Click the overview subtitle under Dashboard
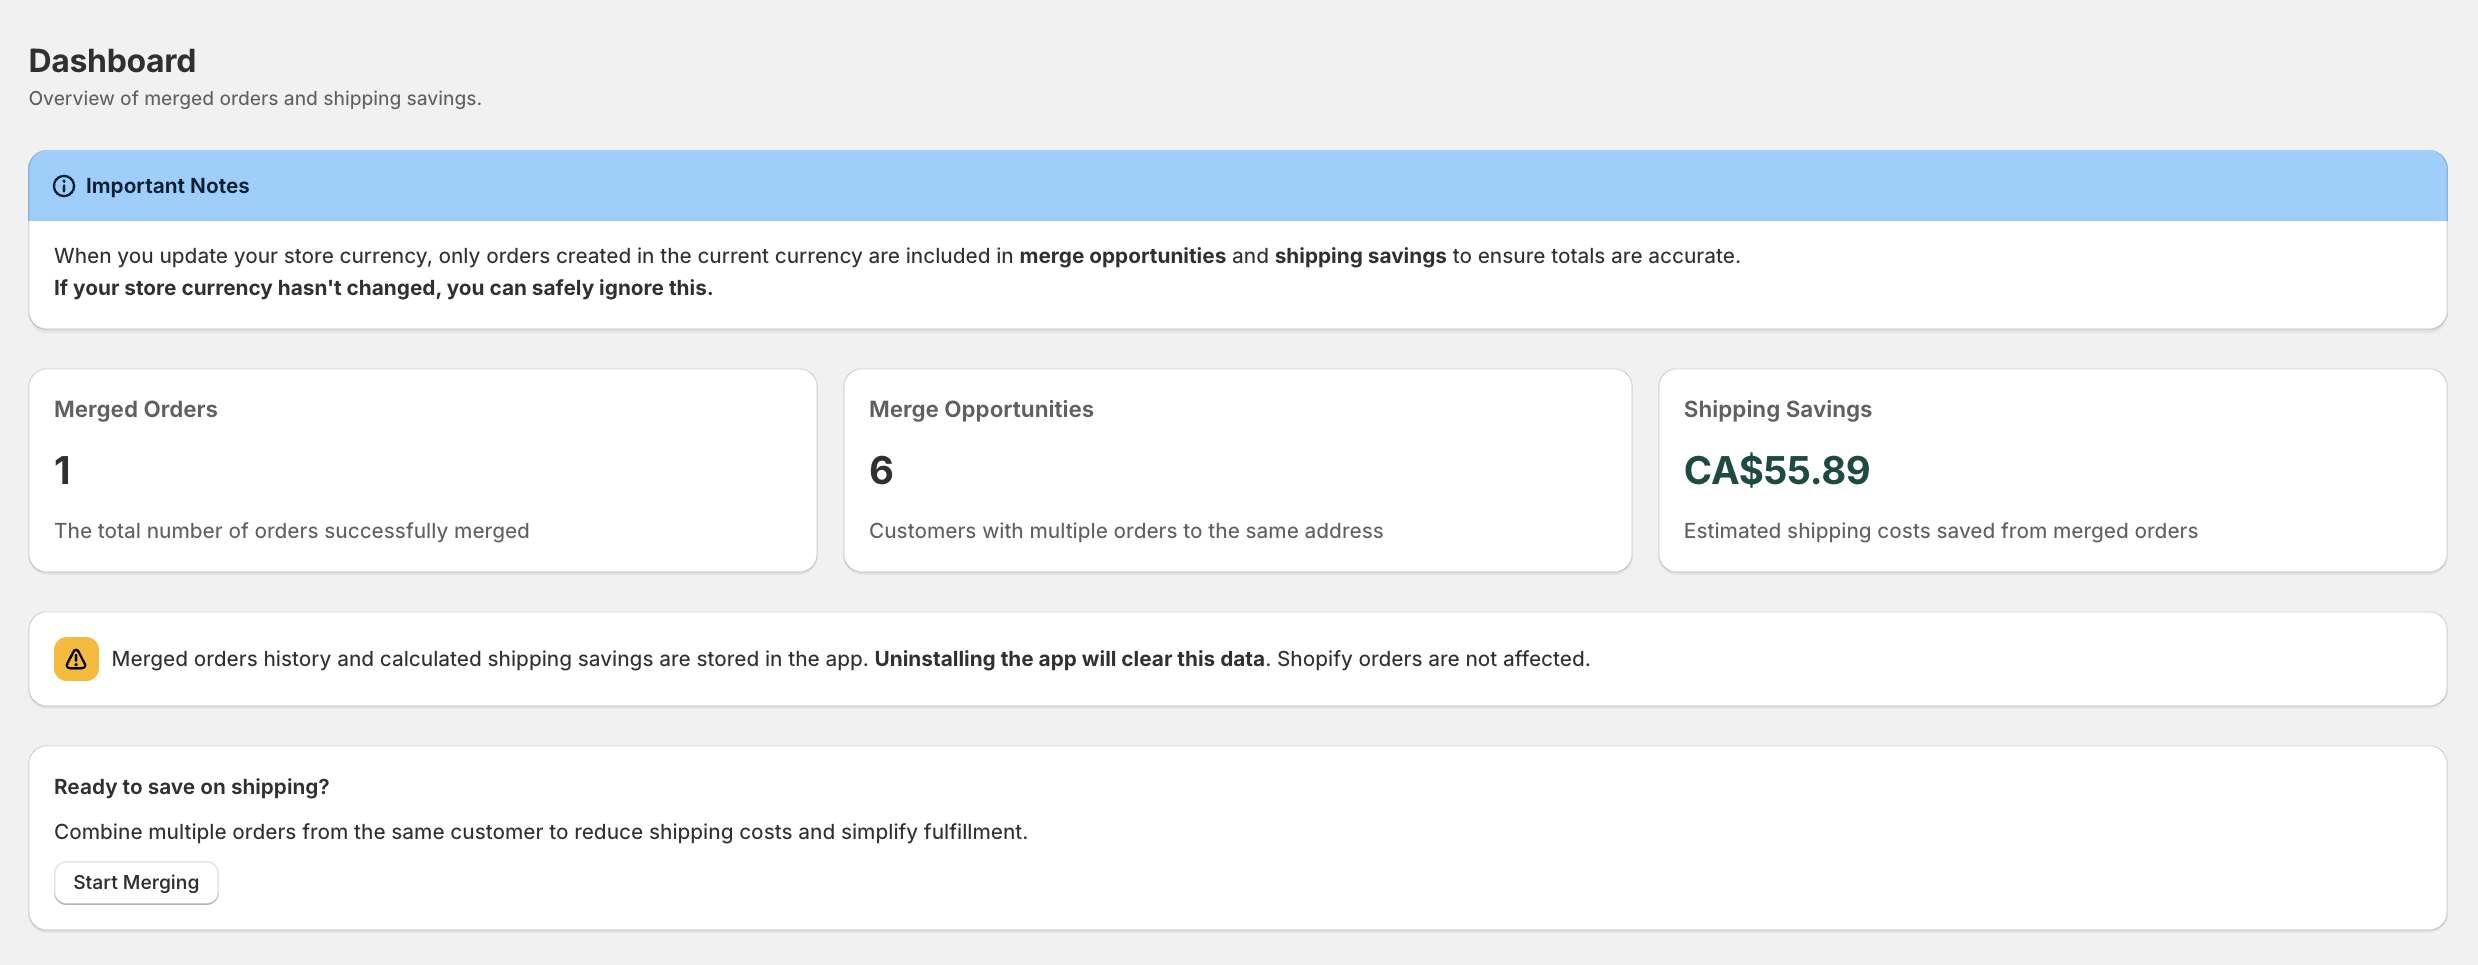2478x965 pixels. [x=255, y=98]
